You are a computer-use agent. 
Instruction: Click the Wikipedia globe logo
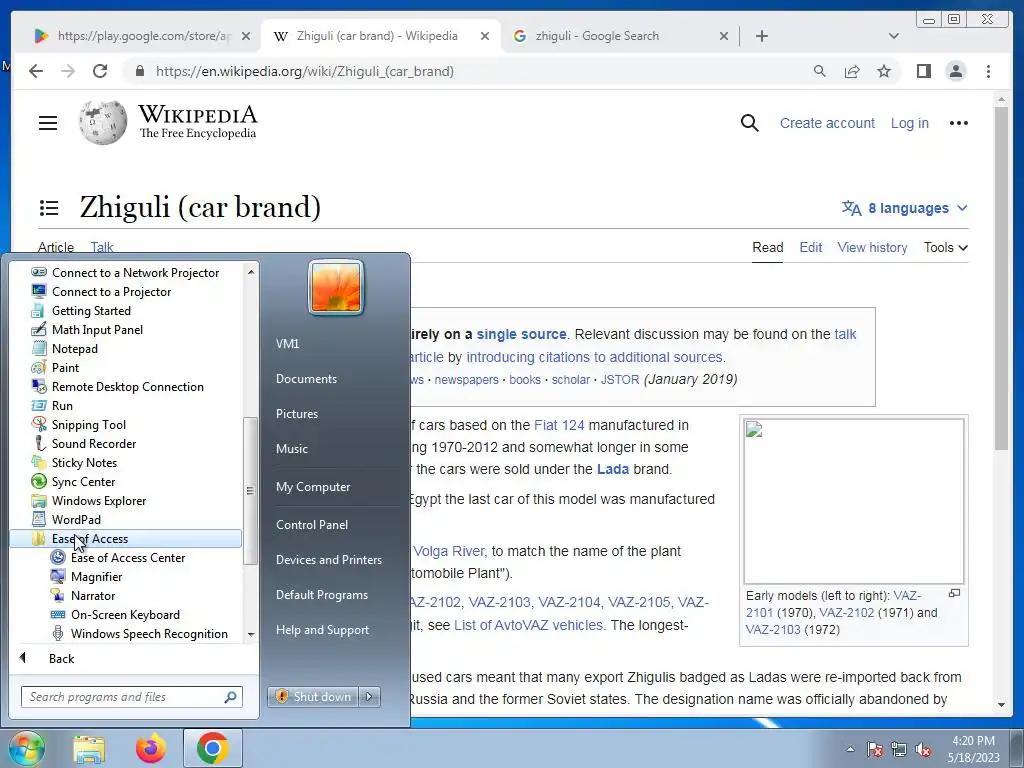(x=103, y=122)
